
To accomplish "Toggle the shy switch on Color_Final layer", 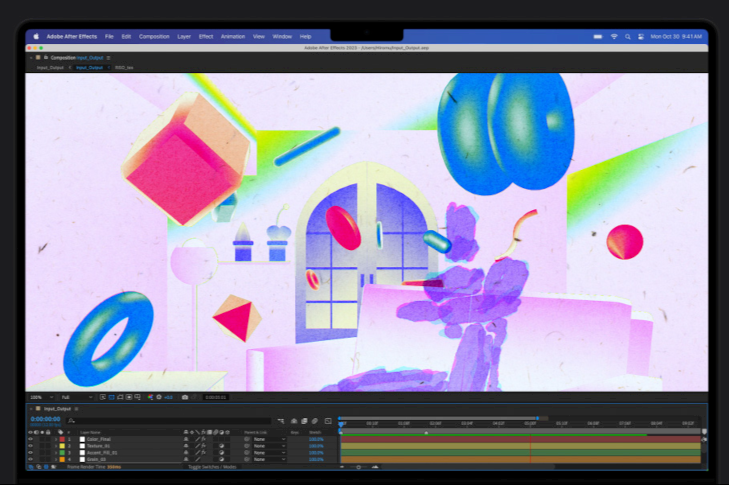I will 186,439.
